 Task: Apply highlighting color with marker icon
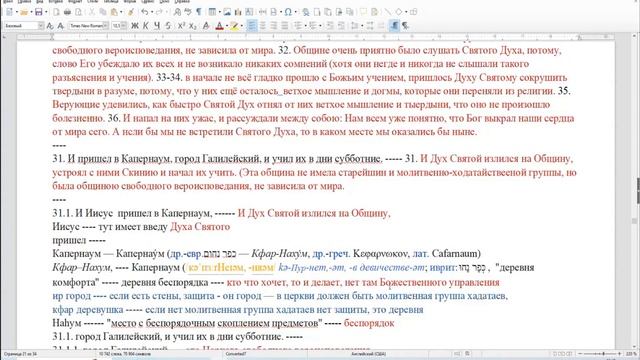point(234,26)
